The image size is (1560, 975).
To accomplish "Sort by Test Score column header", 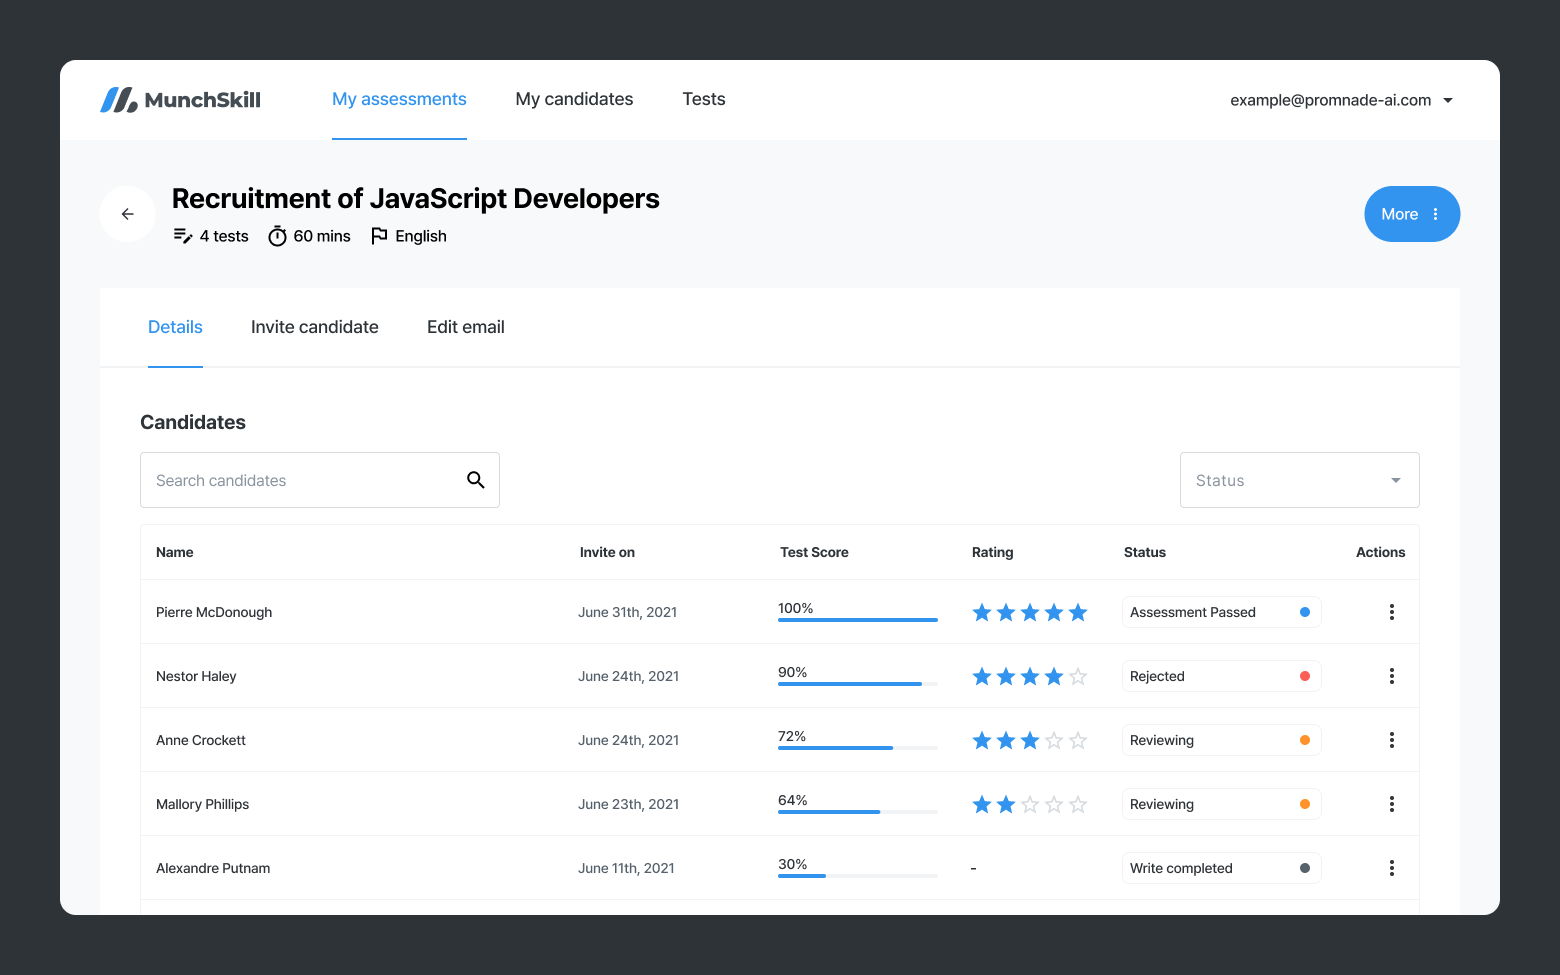I will (x=814, y=552).
